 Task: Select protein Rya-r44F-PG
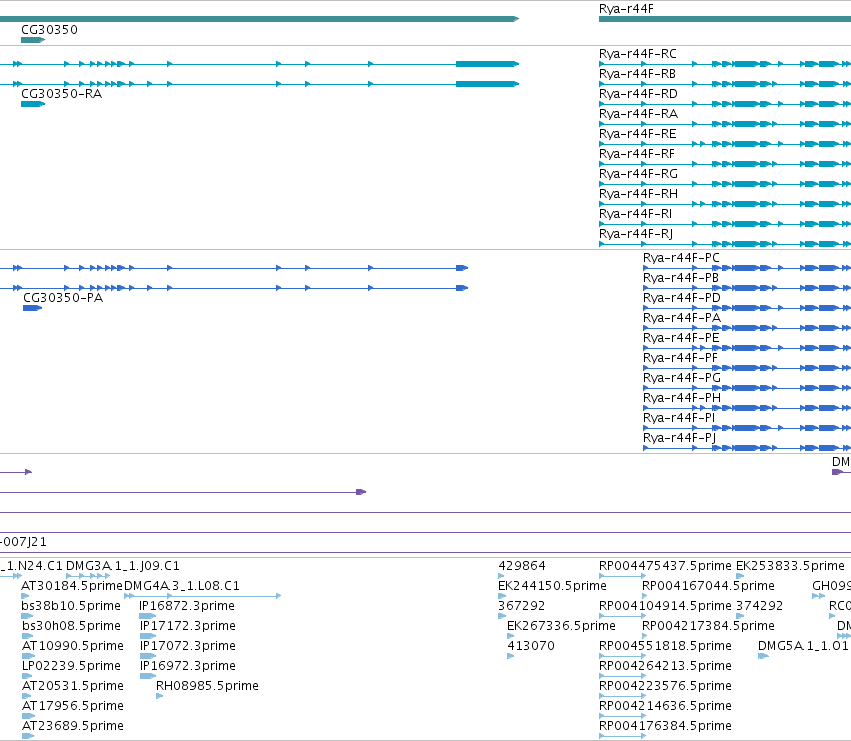coord(682,378)
